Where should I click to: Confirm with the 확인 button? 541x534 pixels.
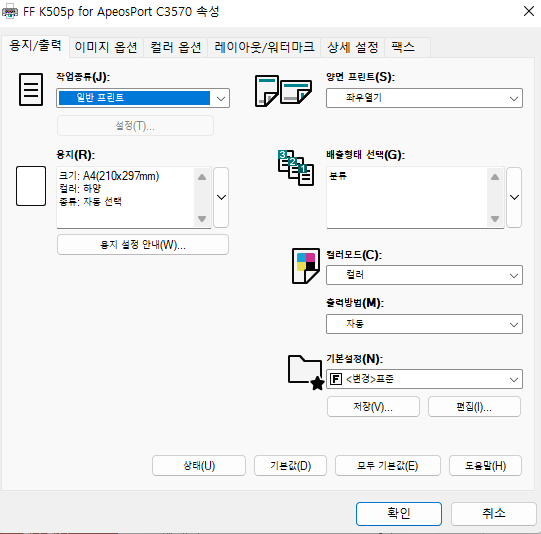[399, 514]
